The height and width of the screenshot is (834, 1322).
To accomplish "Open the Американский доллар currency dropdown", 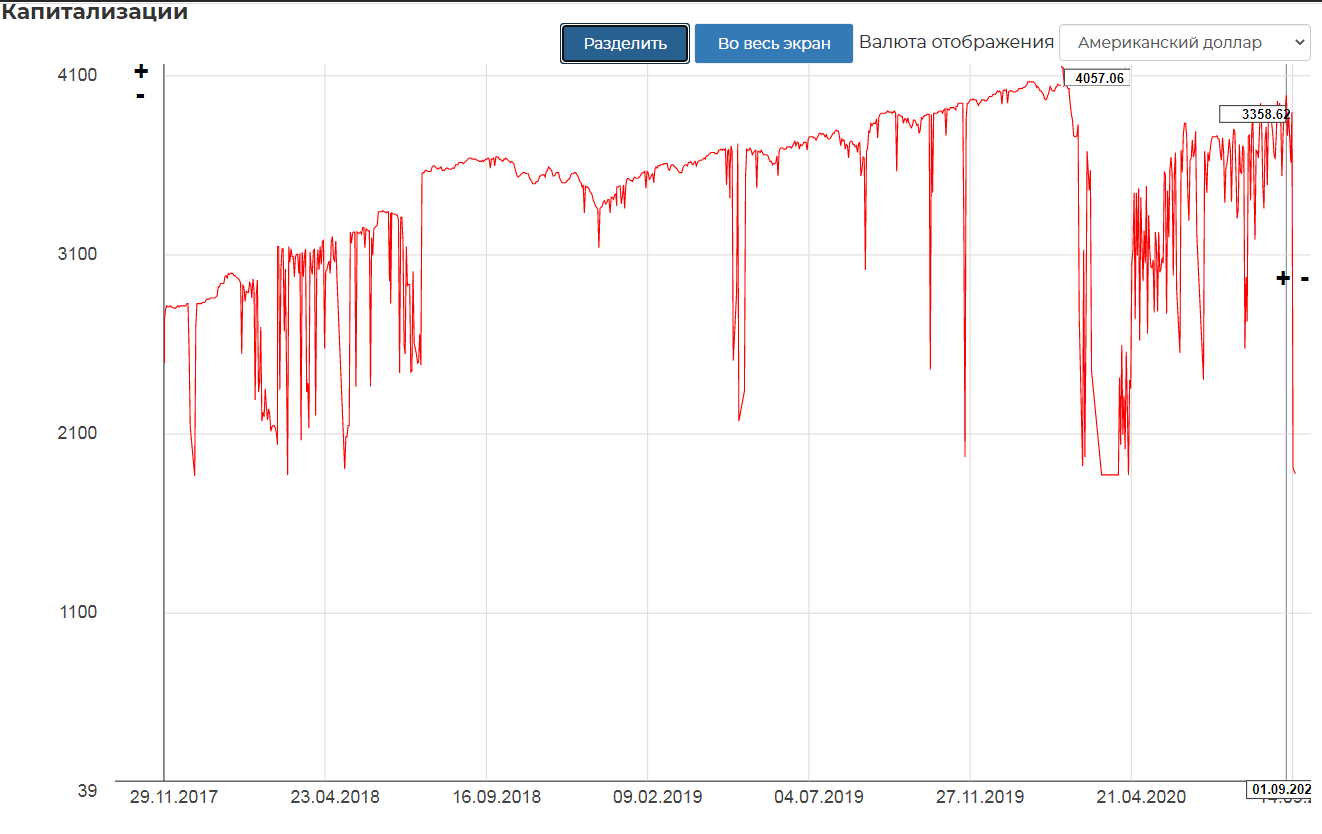I will [x=1184, y=43].
